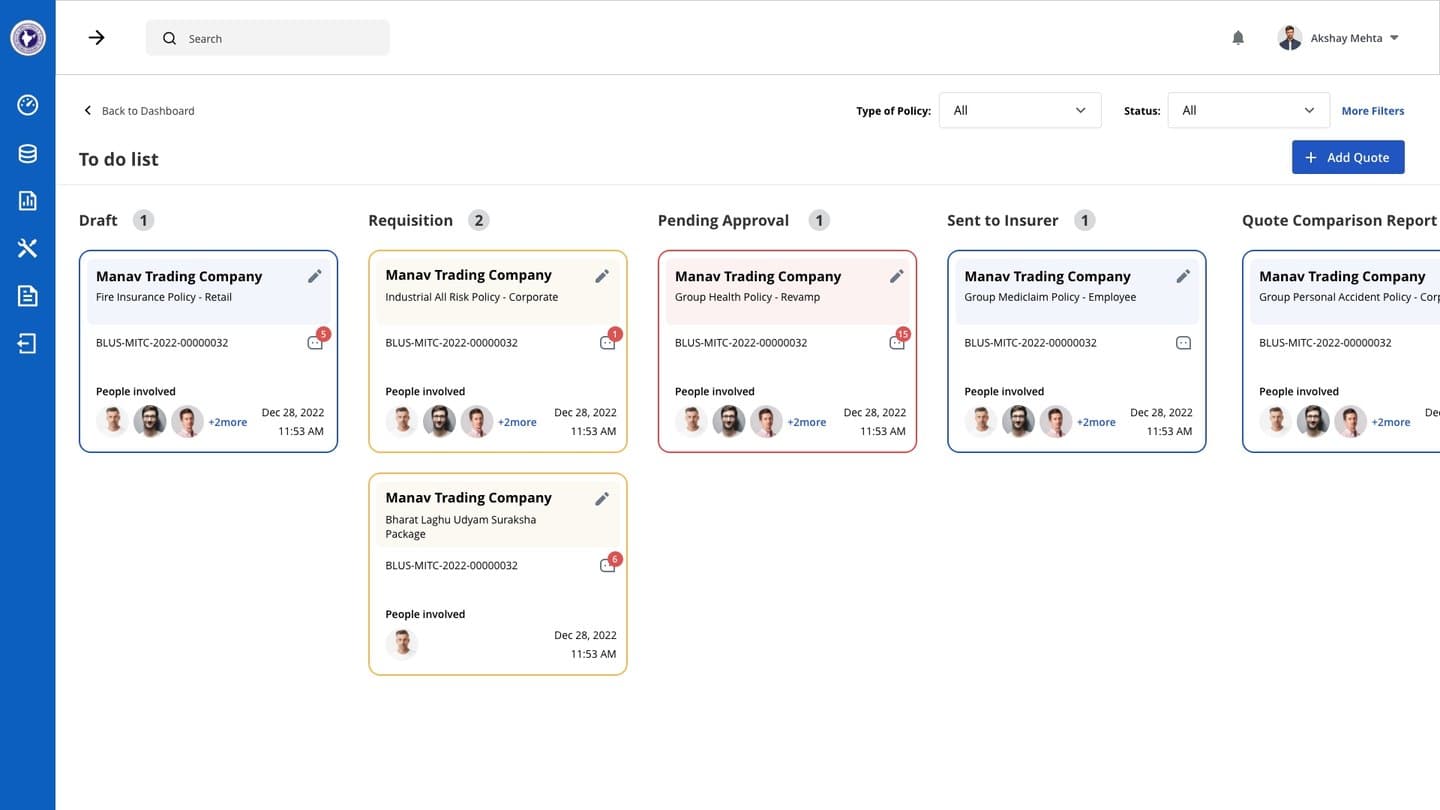Click the single avatar on Bharat Laghu card
This screenshot has width=1440, height=810.
402,644
